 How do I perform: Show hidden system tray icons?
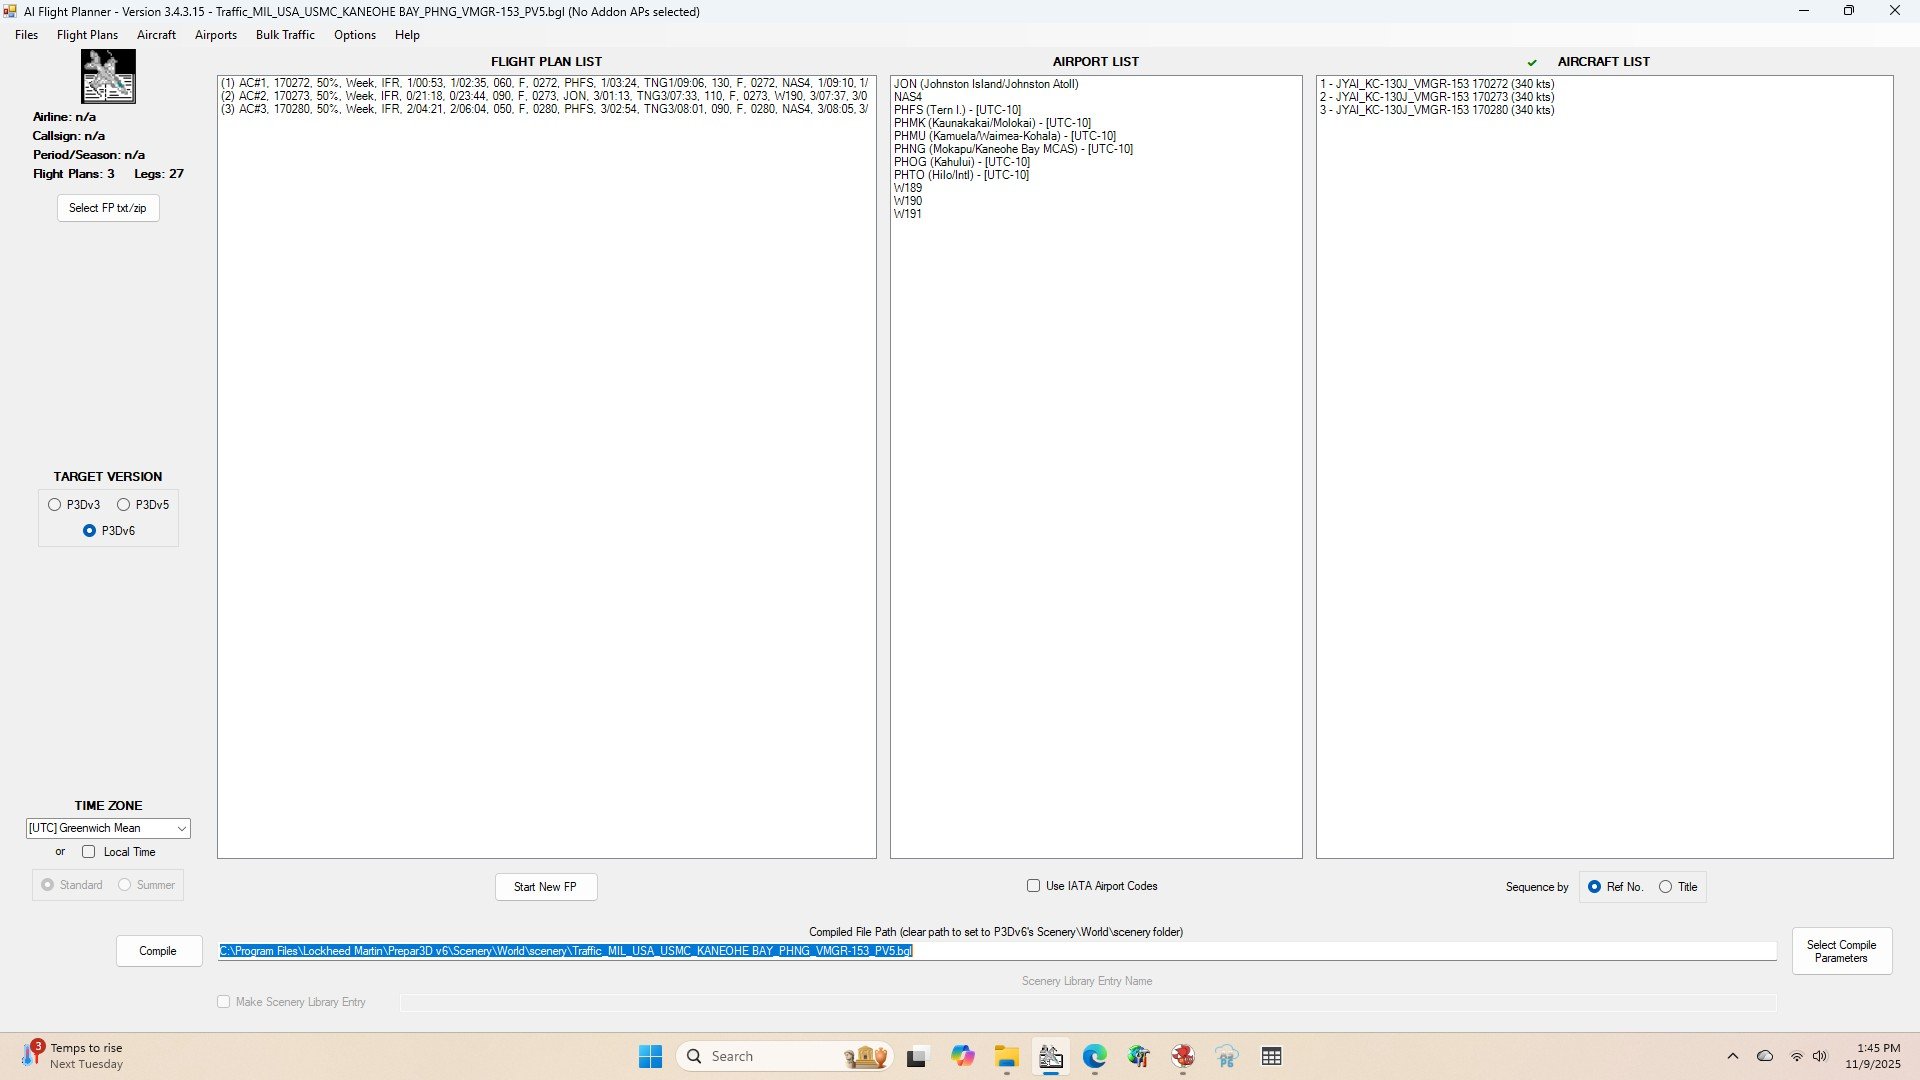pyautogui.click(x=1732, y=1057)
